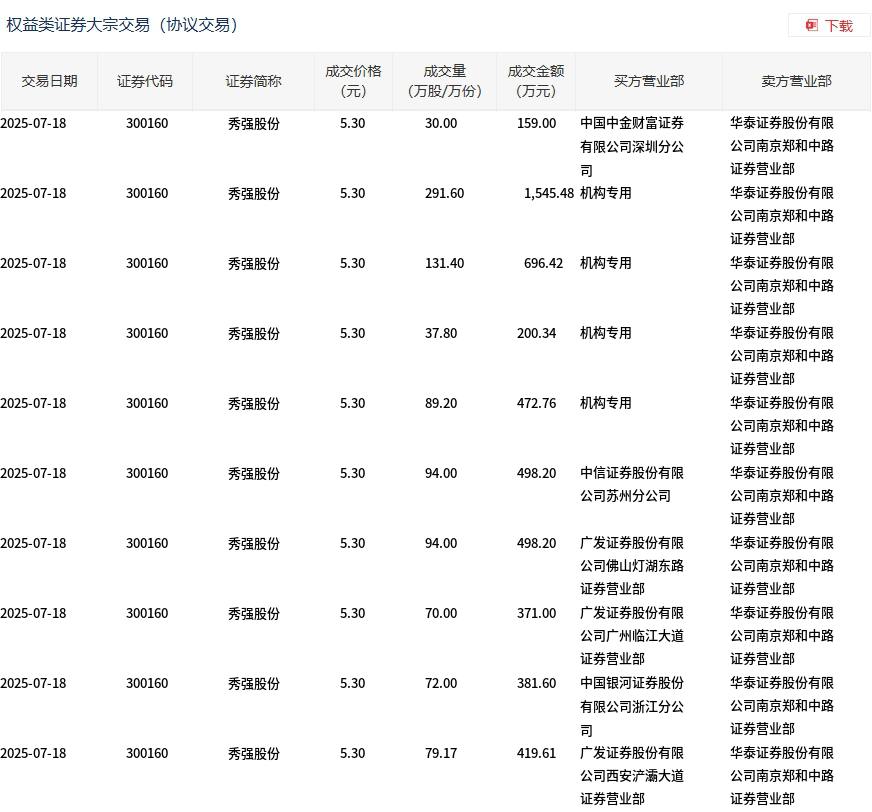Click 秀强股份 in the 200.34 row
This screenshot has height=812, width=872.
pyautogui.click(x=254, y=334)
